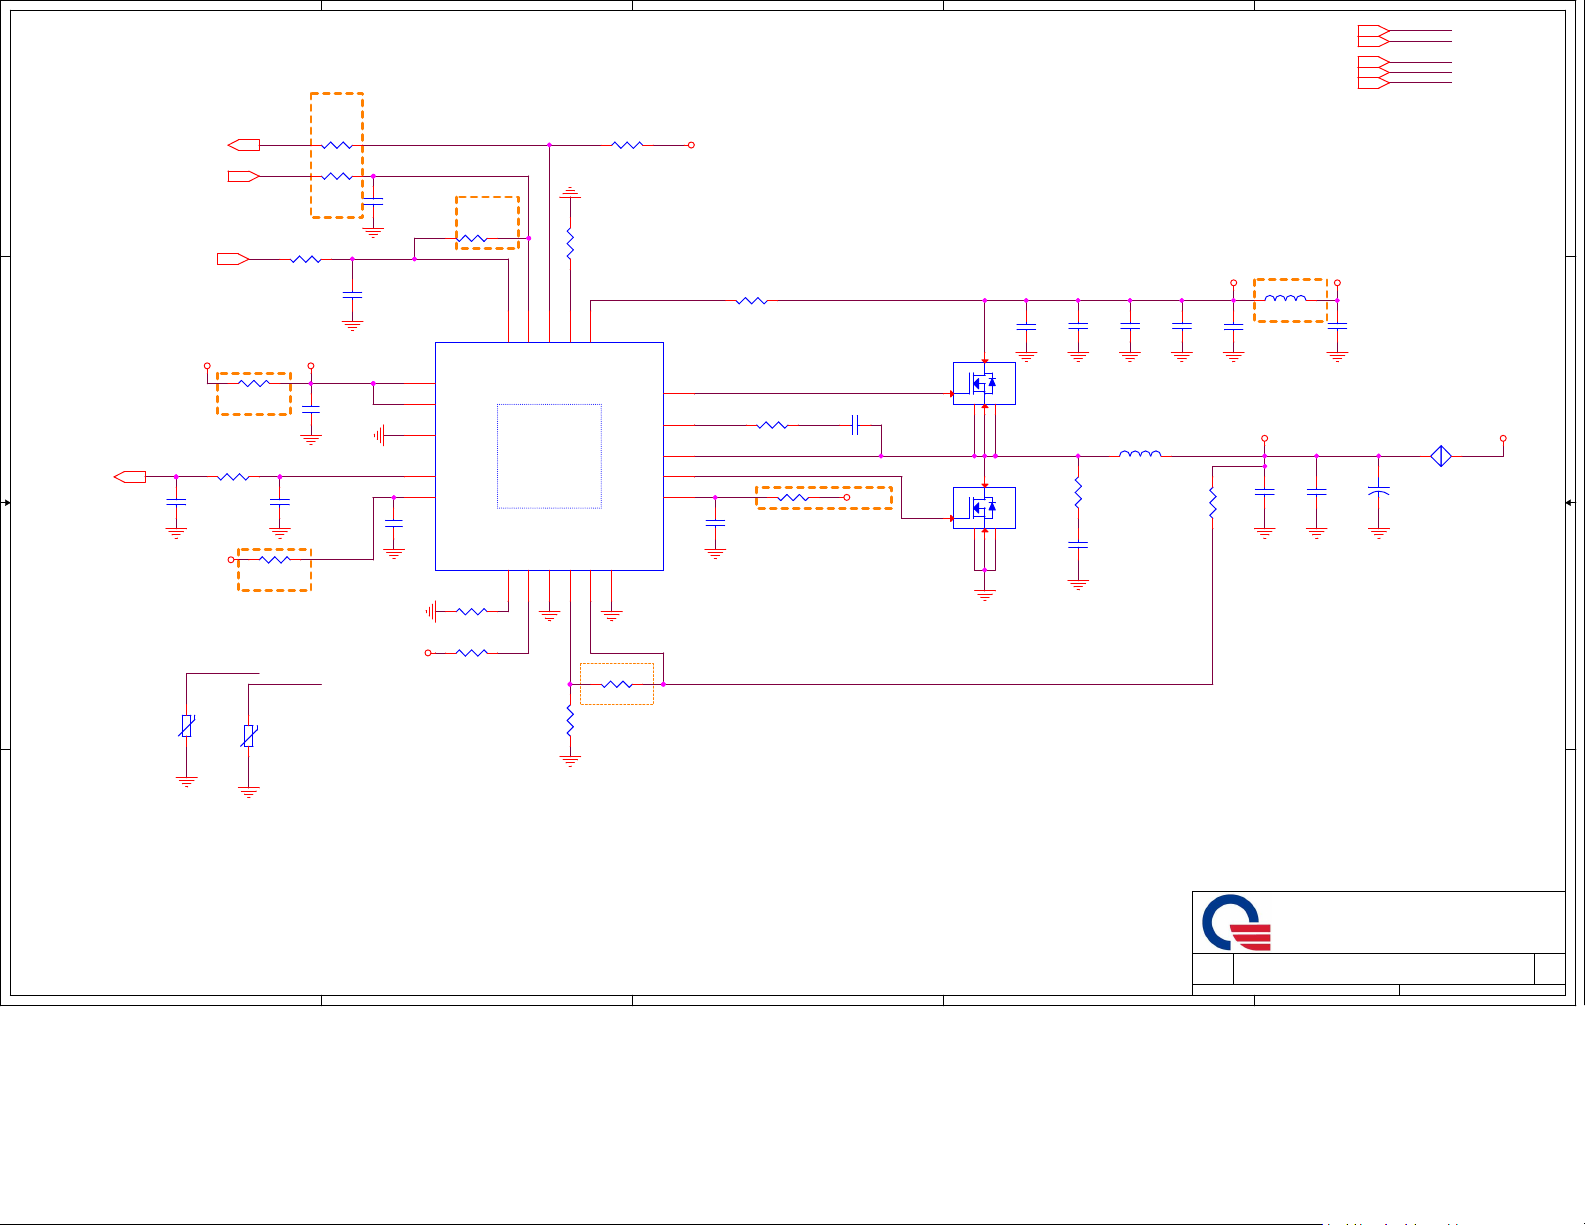Select the vertical resistor under the upside-down ground

[x=570, y=244]
